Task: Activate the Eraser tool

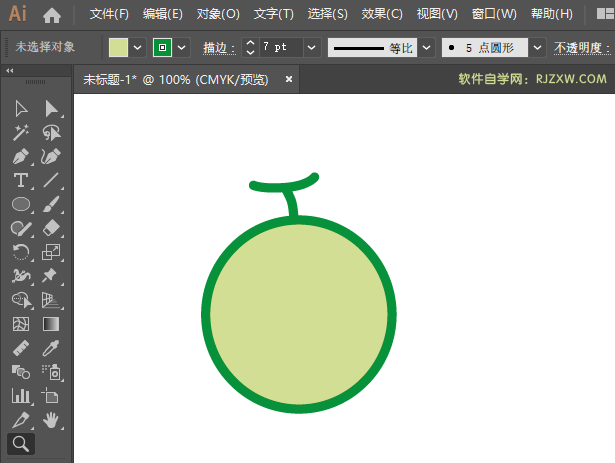Action: point(51,228)
